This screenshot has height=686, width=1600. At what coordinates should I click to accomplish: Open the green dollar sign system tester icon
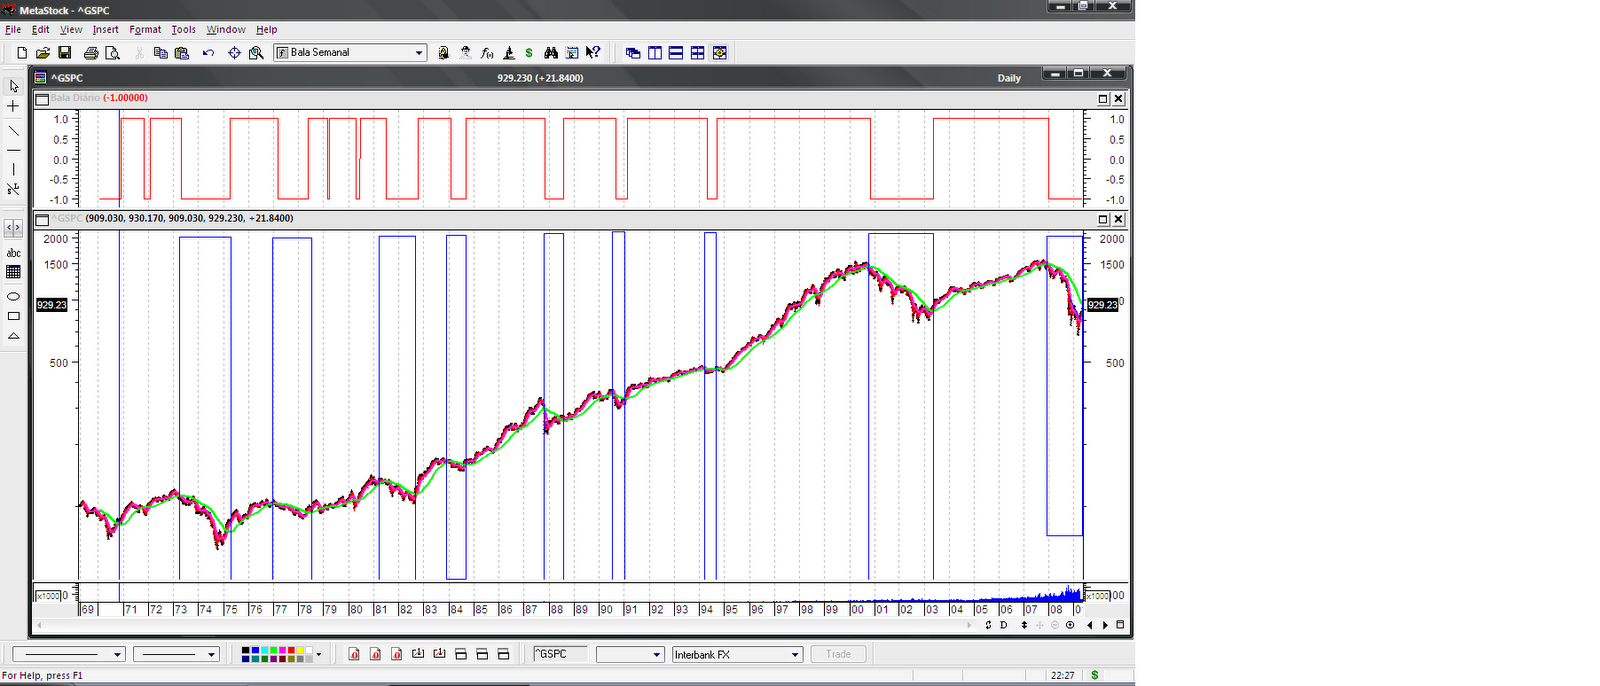(x=529, y=53)
